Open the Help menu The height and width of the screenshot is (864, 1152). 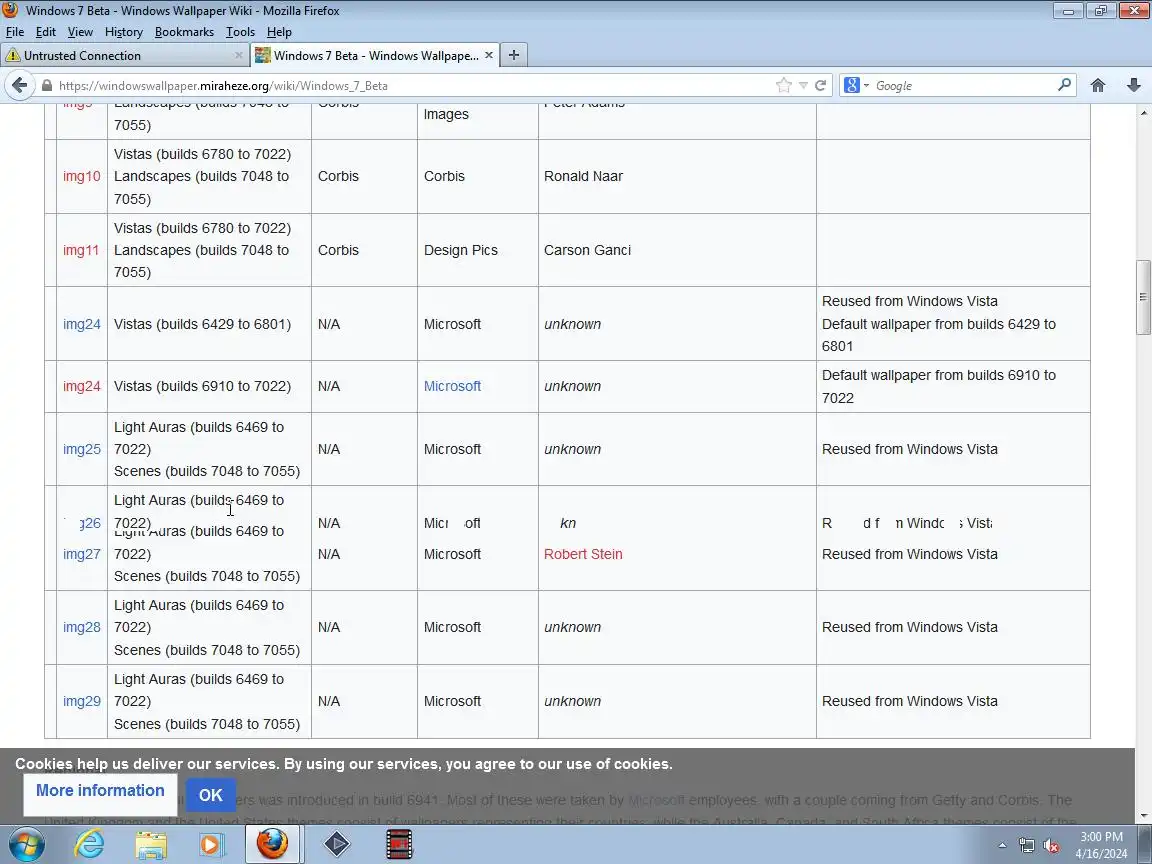(x=279, y=32)
